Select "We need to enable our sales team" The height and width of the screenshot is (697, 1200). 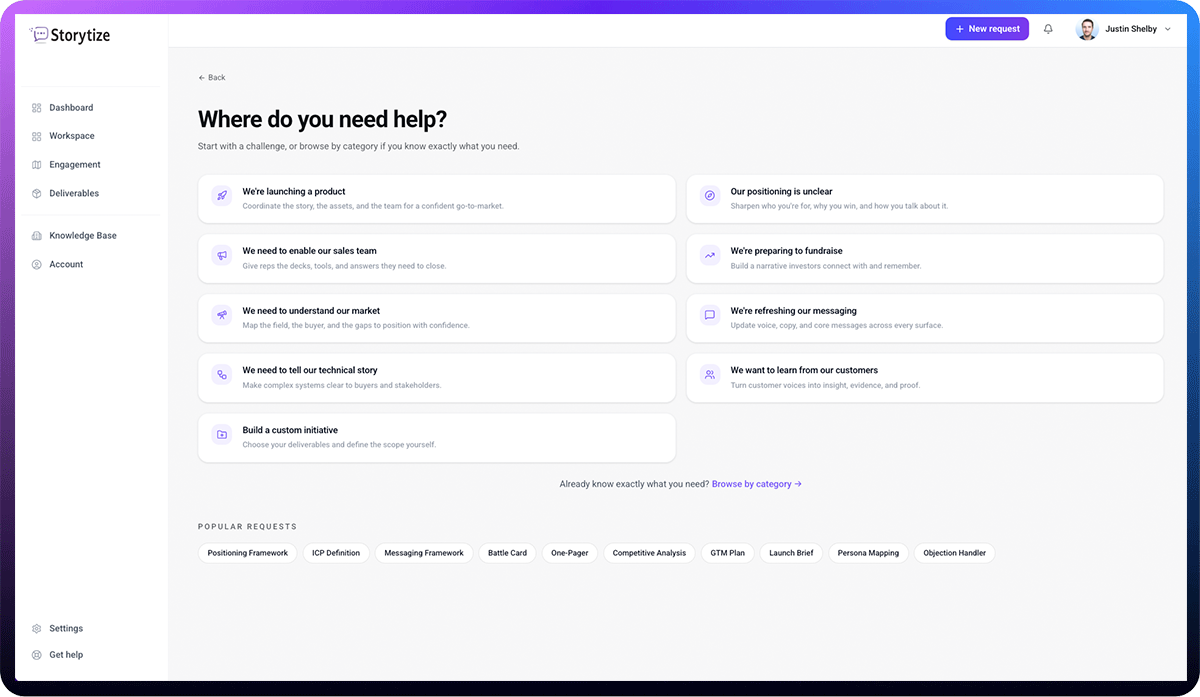click(309, 251)
